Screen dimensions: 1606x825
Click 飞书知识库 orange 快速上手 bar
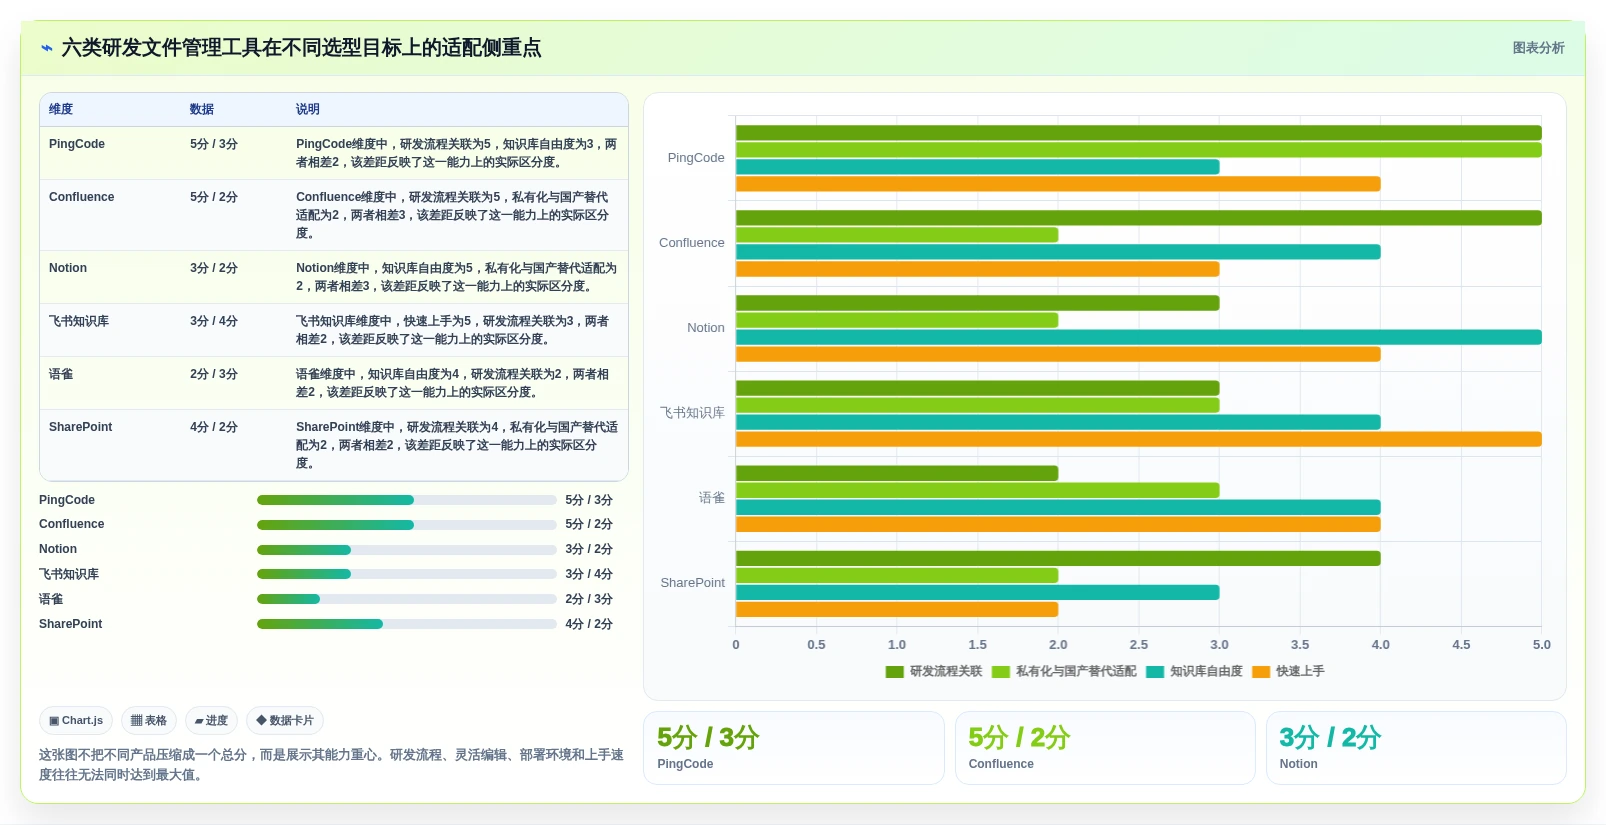(x=1139, y=439)
